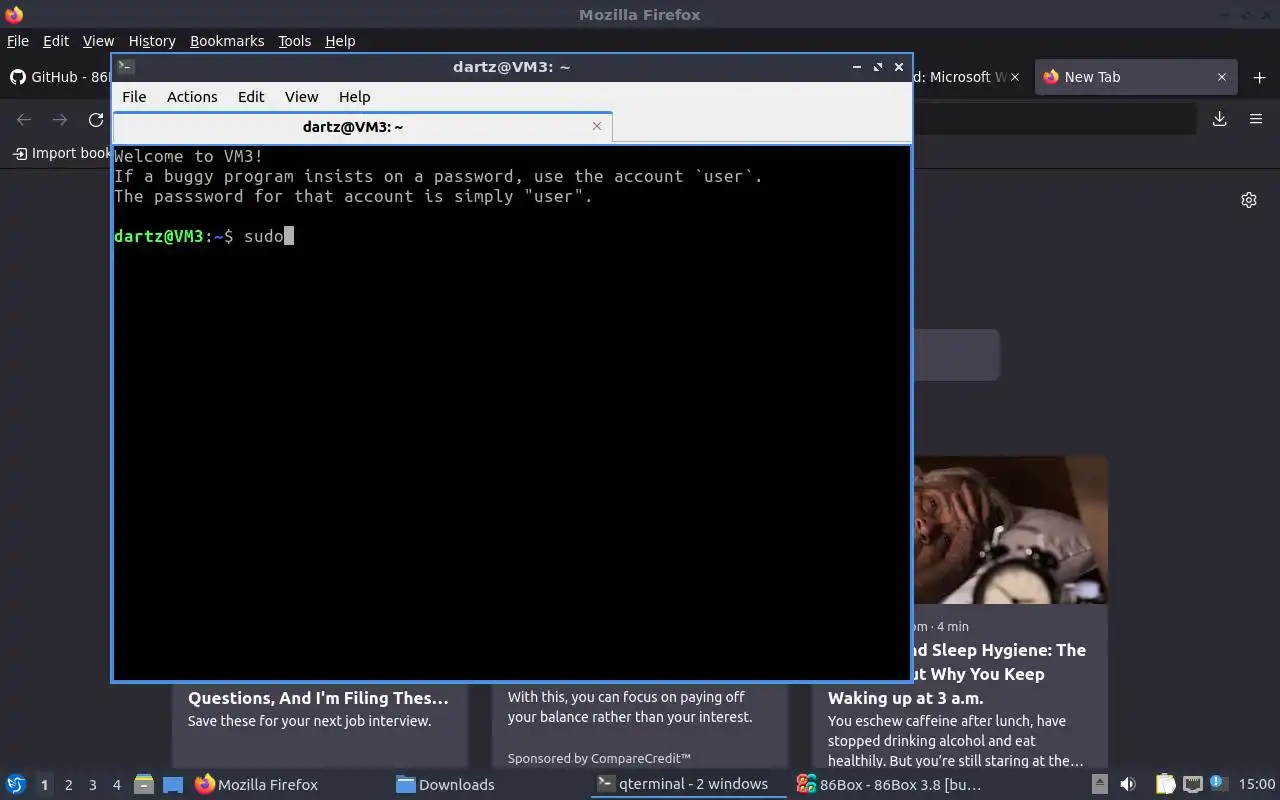The height and width of the screenshot is (800, 1280).
Task: Open Firefox Edit menu
Action: pyautogui.click(x=56, y=41)
